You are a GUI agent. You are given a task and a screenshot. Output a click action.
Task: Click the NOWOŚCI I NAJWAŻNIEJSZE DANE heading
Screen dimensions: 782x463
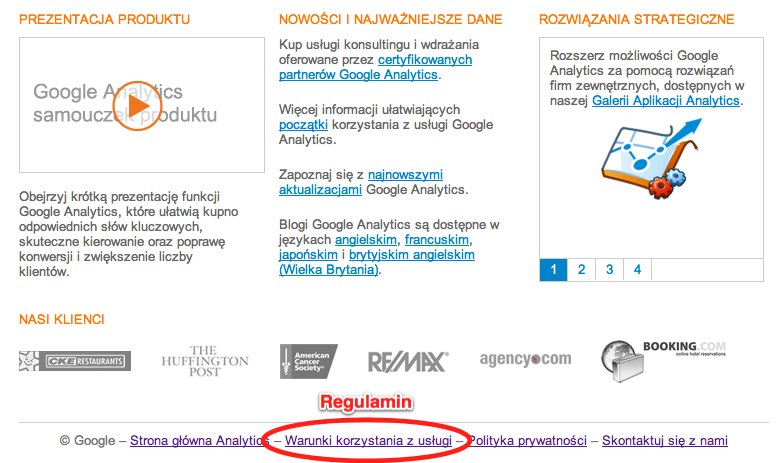(x=391, y=19)
